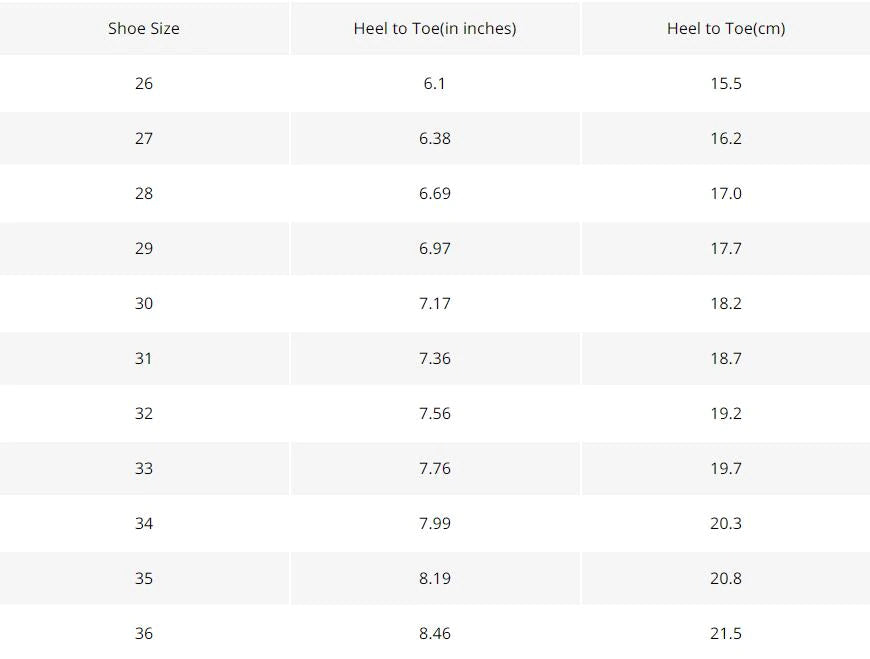This screenshot has width=870, height=659.
Task: Click the 7.76 inches value
Action: (435, 468)
